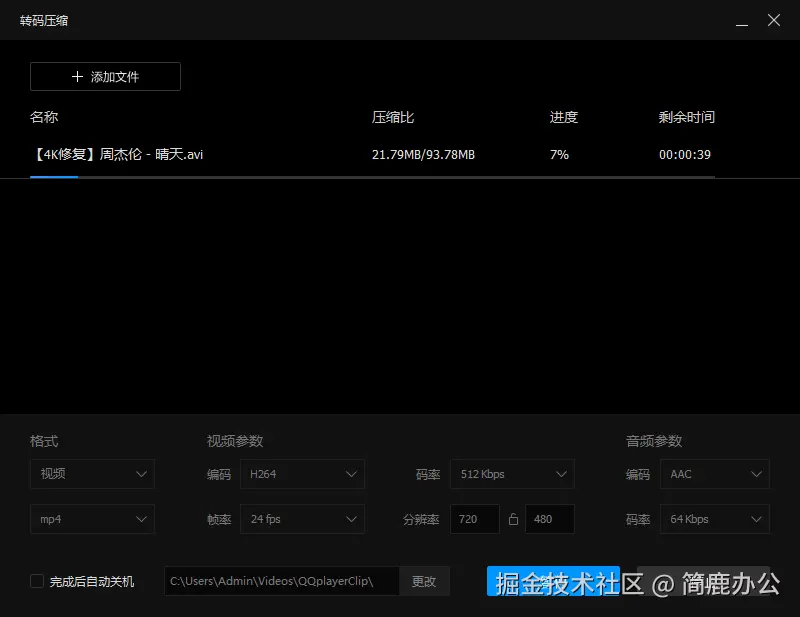Open the 24 fps frame rate dropdown
This screenshot has height=617, width=800.
coord(303,519)
